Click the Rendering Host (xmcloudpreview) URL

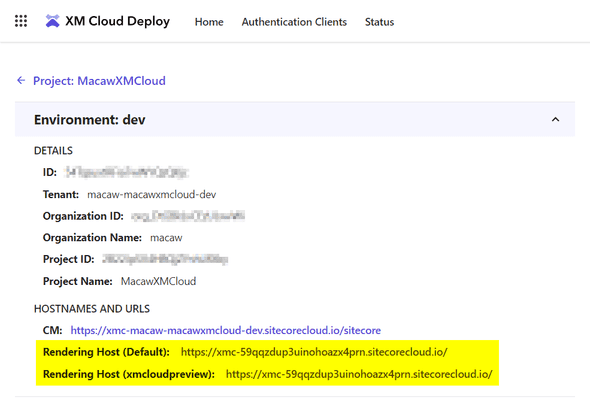(x=359, y=374)
